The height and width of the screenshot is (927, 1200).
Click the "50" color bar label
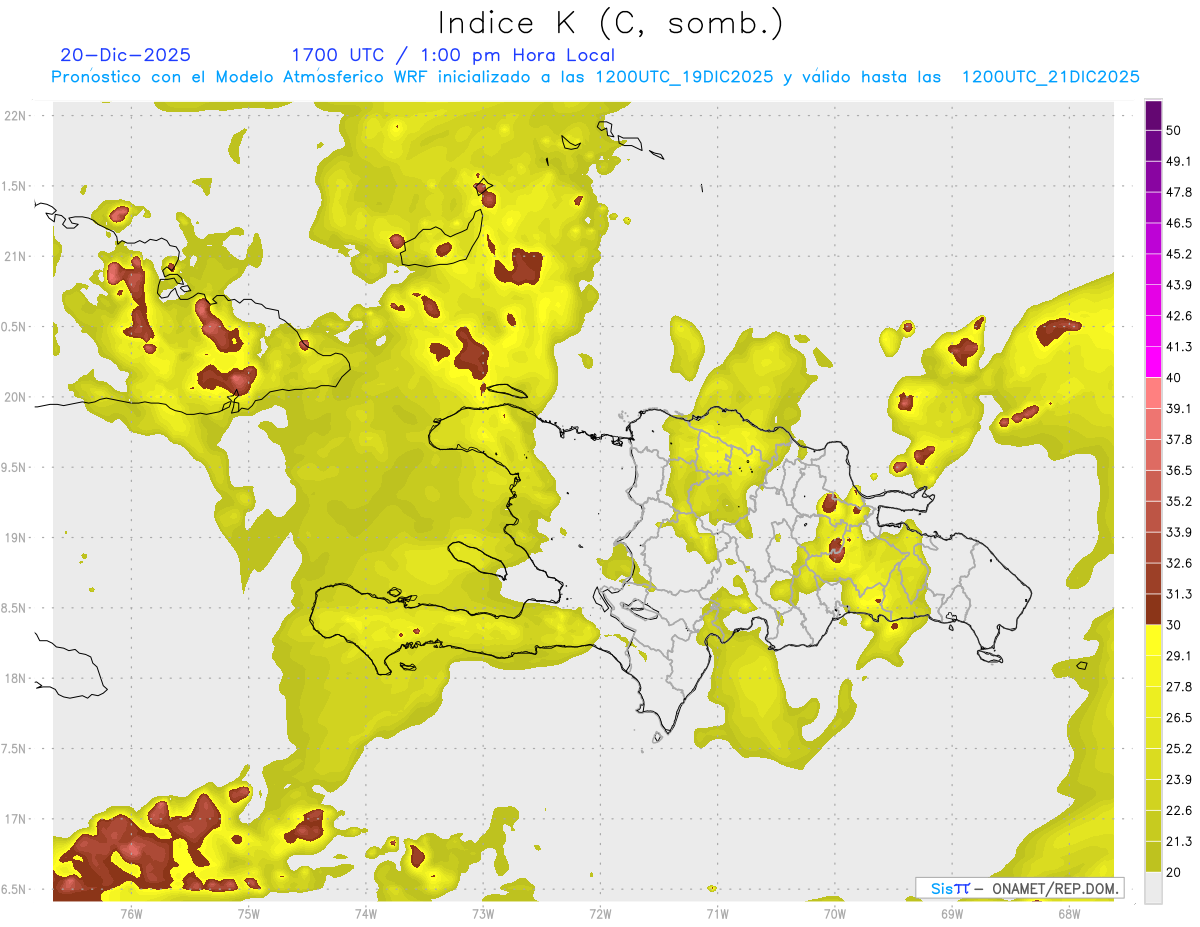click(x=1173, y=130)
